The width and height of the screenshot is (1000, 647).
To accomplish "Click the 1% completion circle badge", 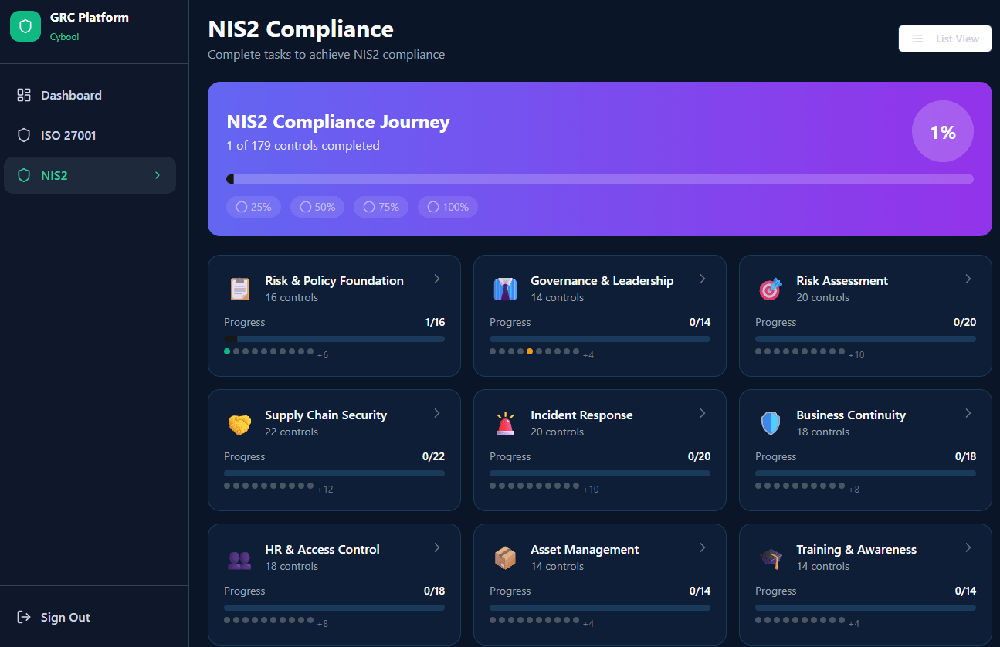I will tap(943, 132).
